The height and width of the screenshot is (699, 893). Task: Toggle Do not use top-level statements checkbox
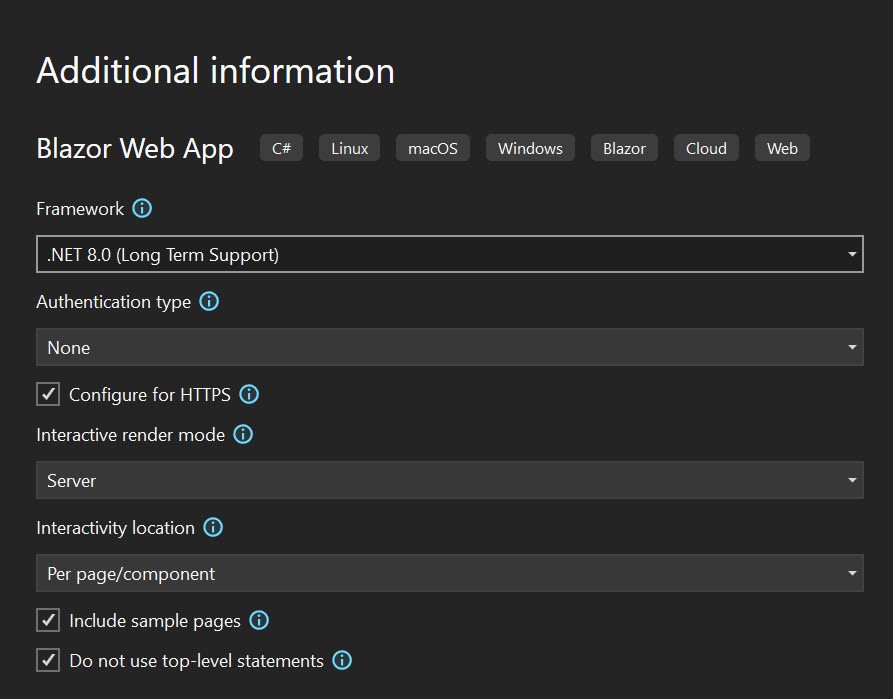click(x=48, y=661)
